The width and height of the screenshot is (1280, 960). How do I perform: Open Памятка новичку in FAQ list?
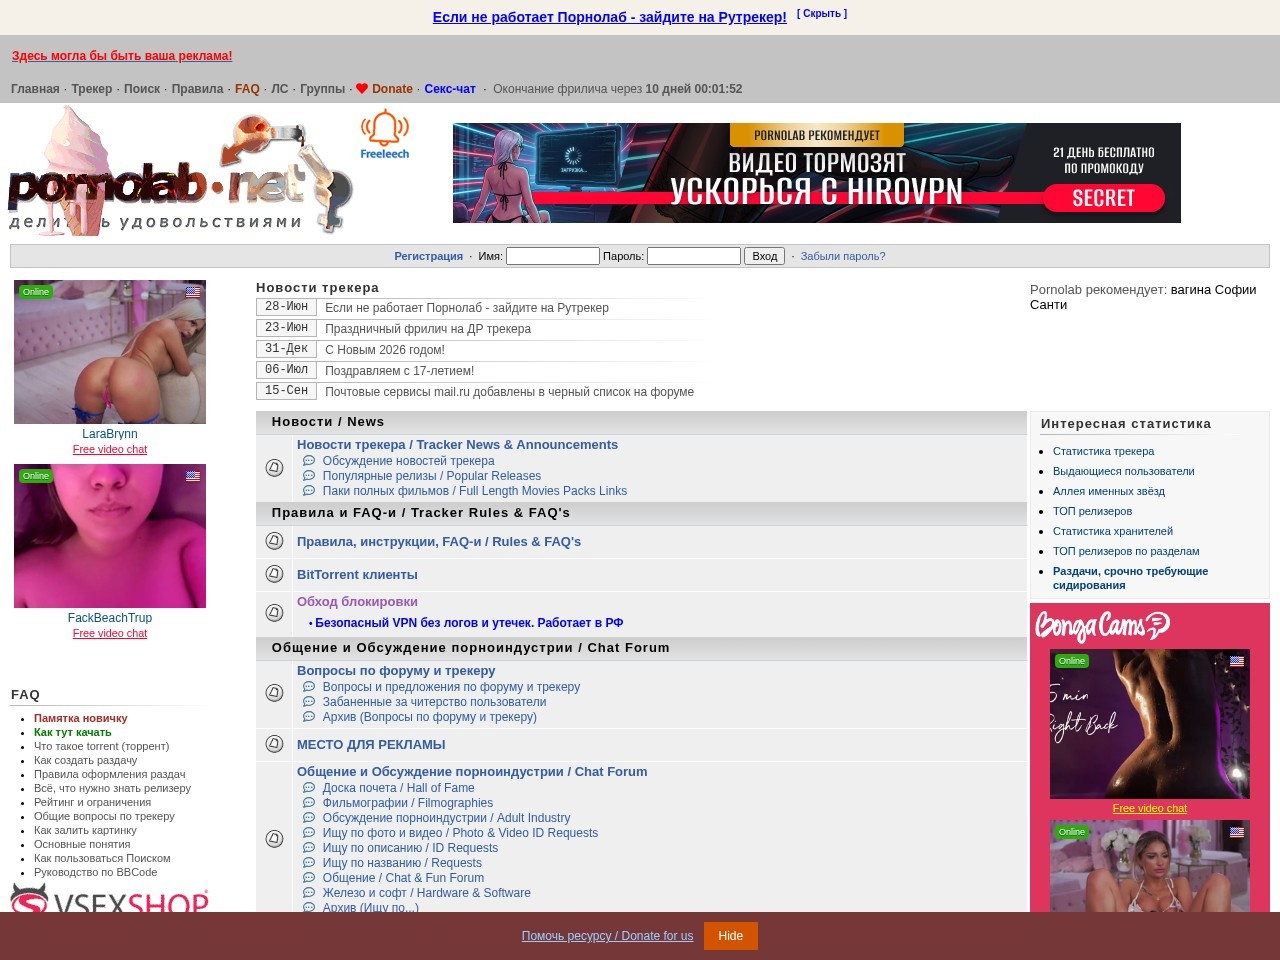pyautogui.click(x=81, y=718)
